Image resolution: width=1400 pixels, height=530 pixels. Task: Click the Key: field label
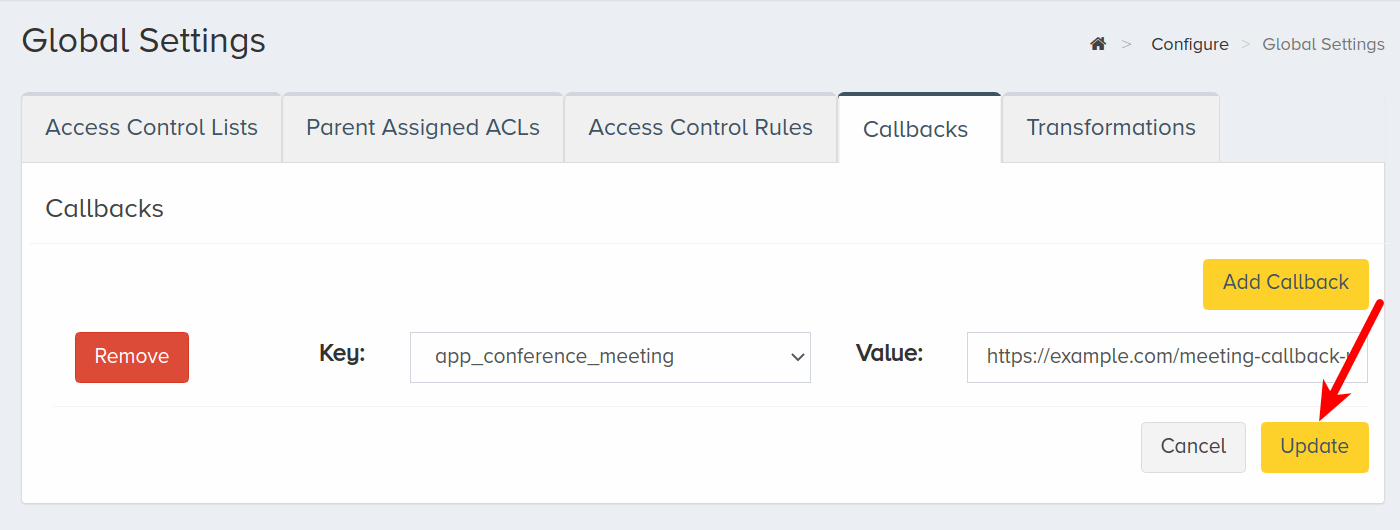(x=342, y=353)
